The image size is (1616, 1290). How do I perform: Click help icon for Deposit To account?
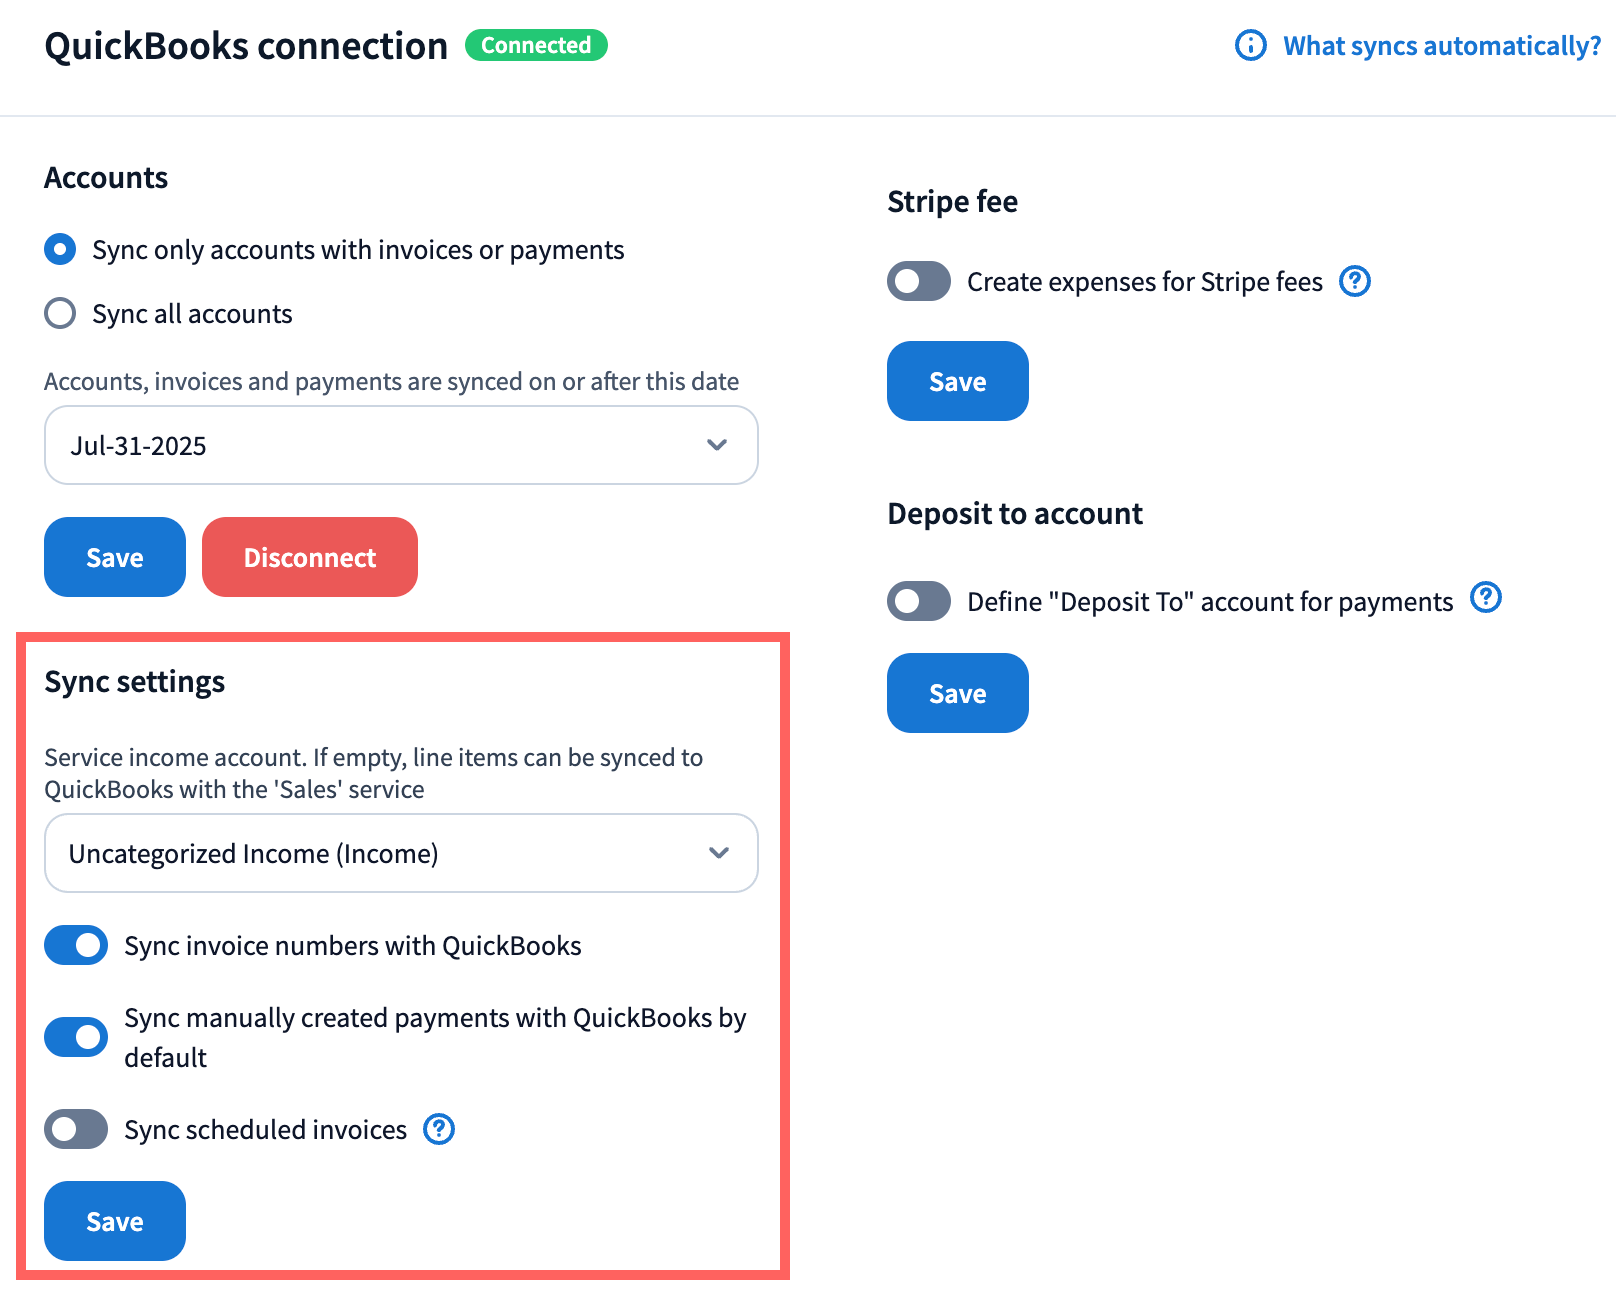click(1486, 598)
